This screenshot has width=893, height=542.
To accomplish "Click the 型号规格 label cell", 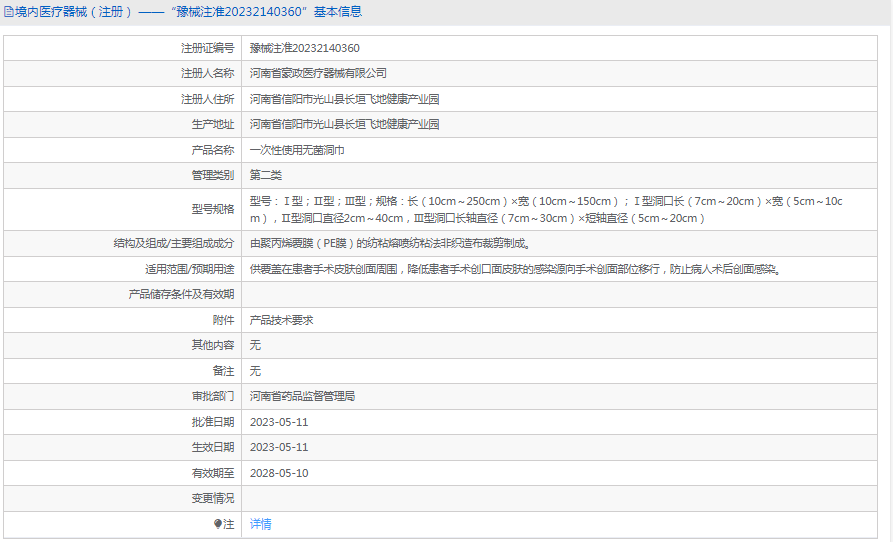I will [x=122, y=210].
